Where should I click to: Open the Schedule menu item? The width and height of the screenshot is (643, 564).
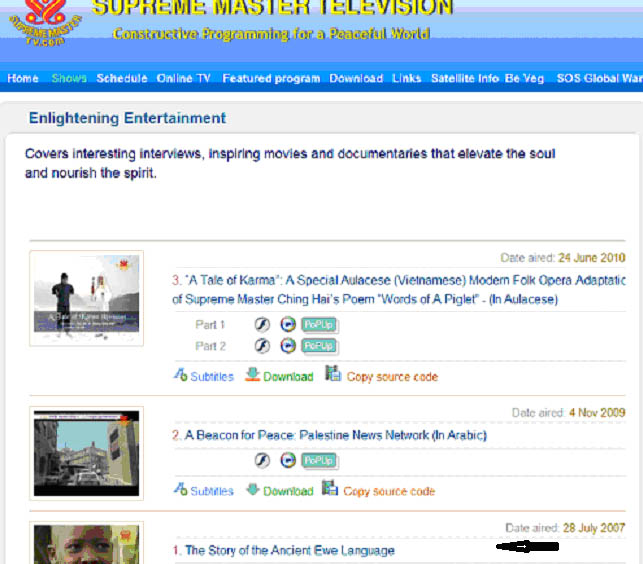tap(122, 78)
